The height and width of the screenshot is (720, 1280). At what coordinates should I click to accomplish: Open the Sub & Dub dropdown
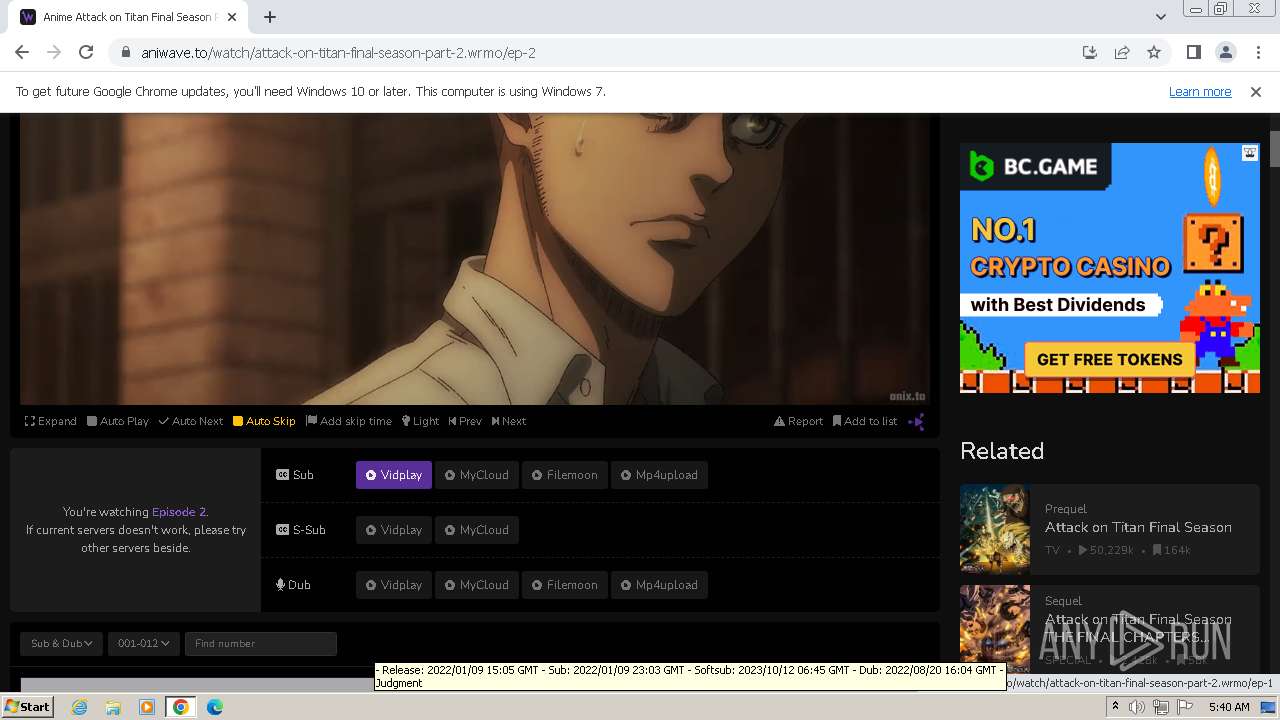pyautogui.click(x=62, y=643)
